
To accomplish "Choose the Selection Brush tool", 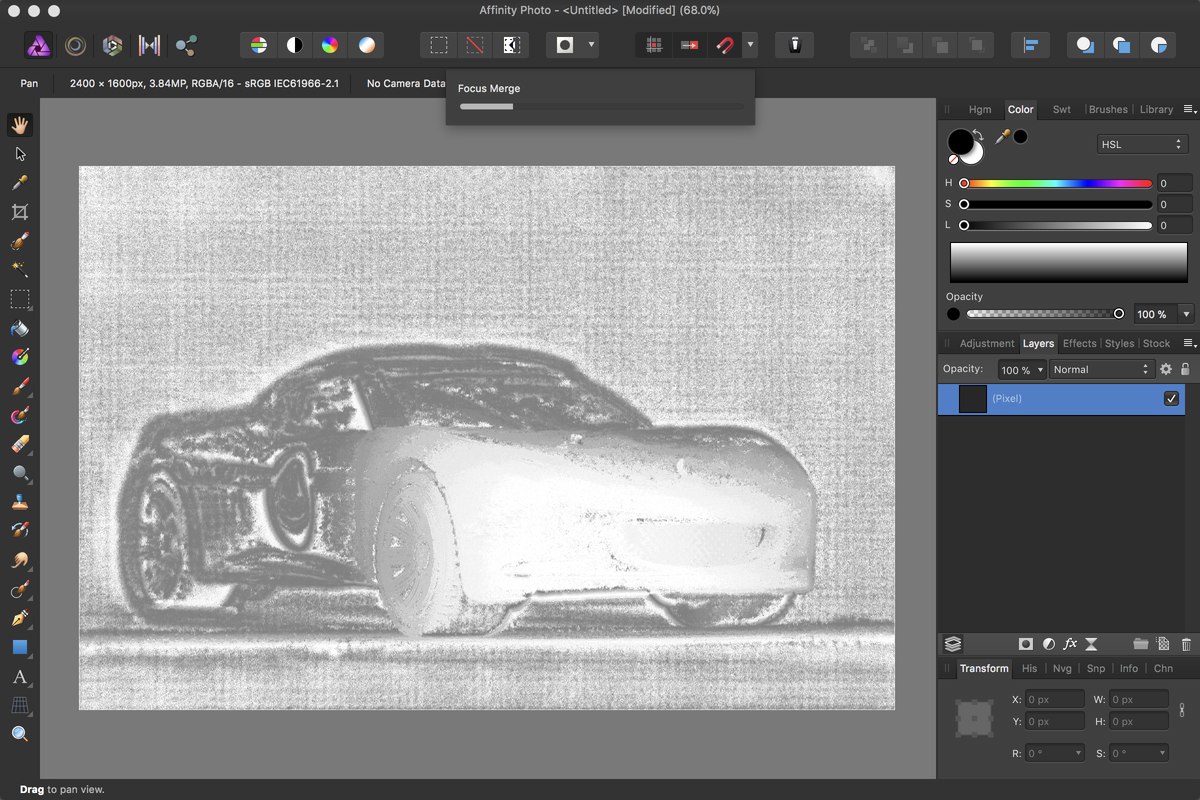I will (x=19, y=241).
